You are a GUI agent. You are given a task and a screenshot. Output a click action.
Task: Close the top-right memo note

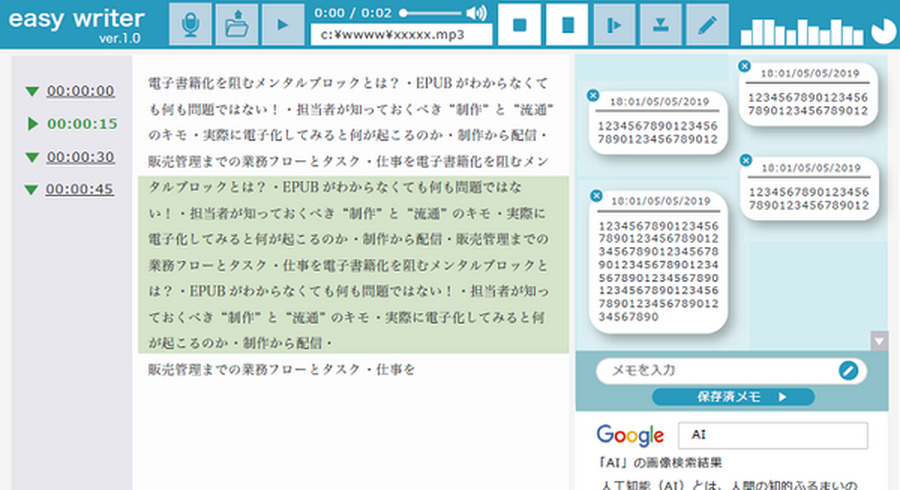[x=744, y=66]
